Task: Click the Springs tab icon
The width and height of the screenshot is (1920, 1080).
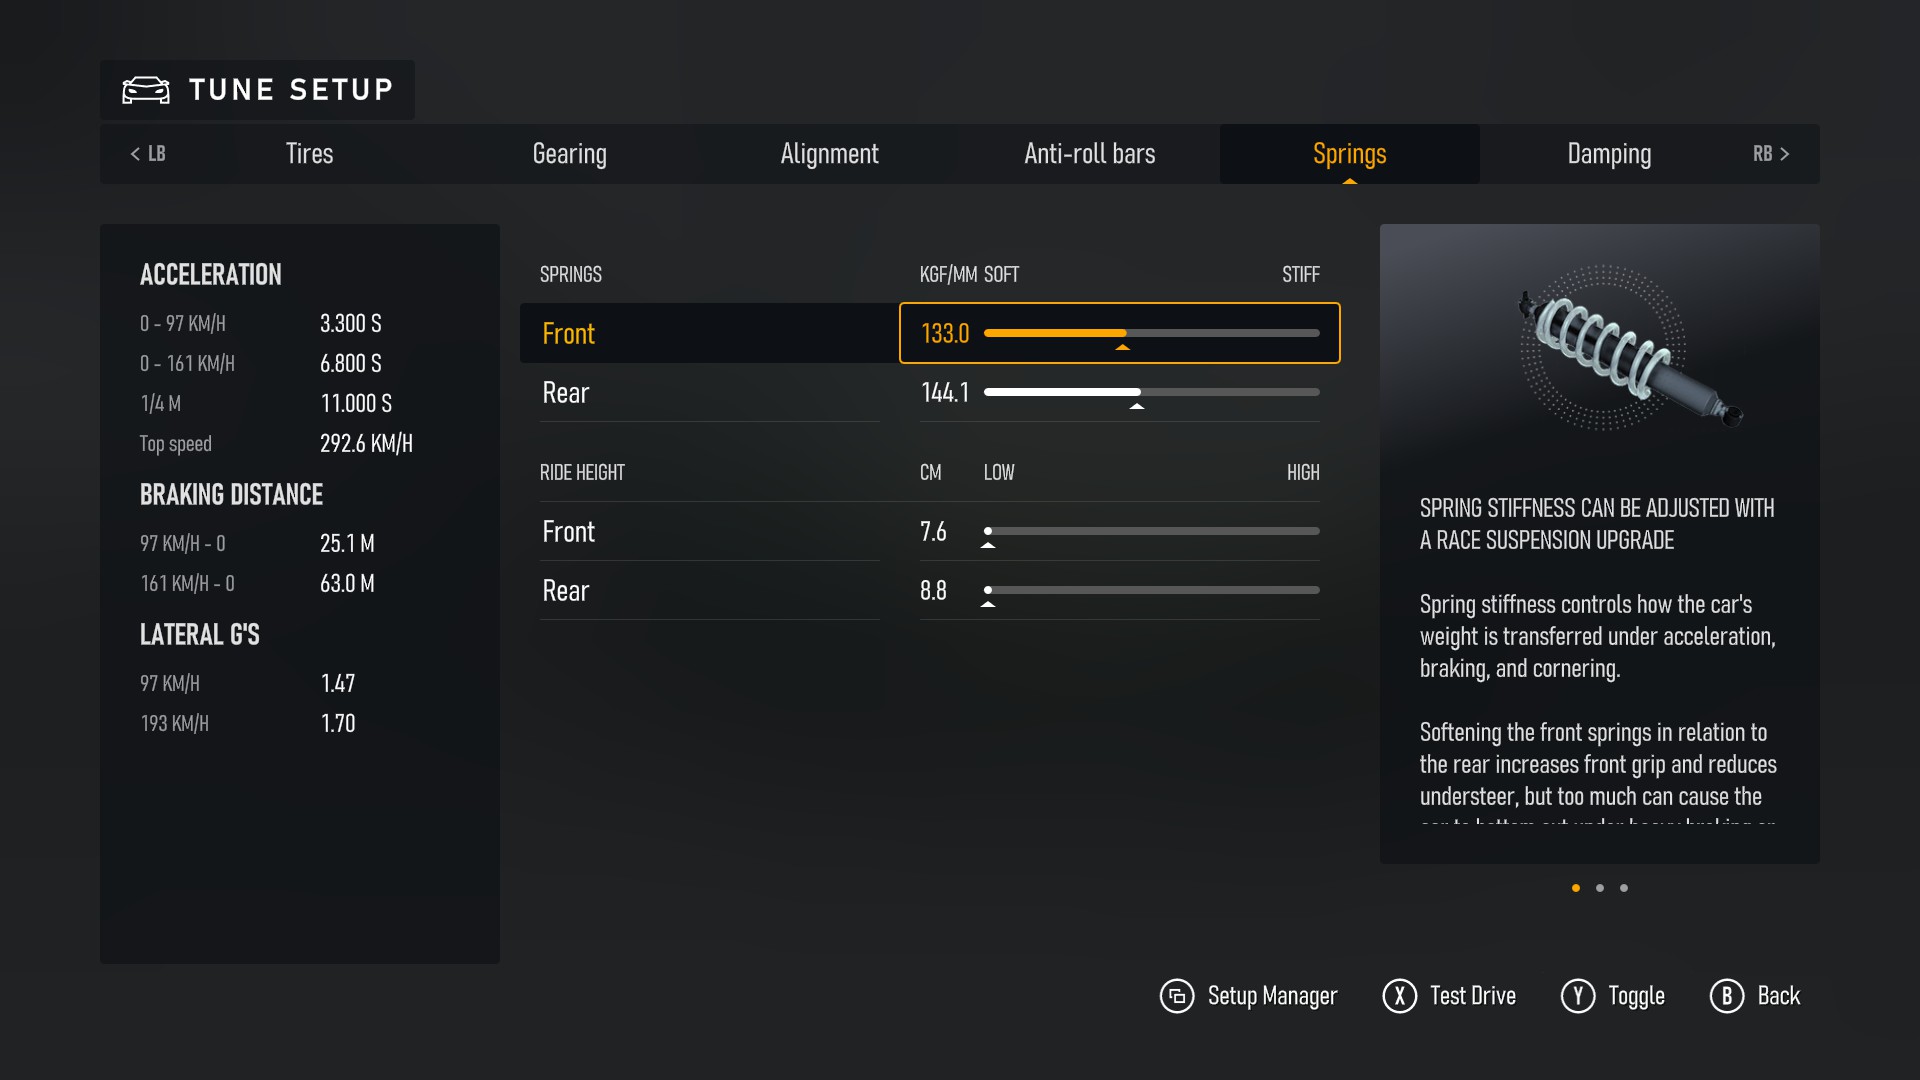Action: (x=1350, y=154)
